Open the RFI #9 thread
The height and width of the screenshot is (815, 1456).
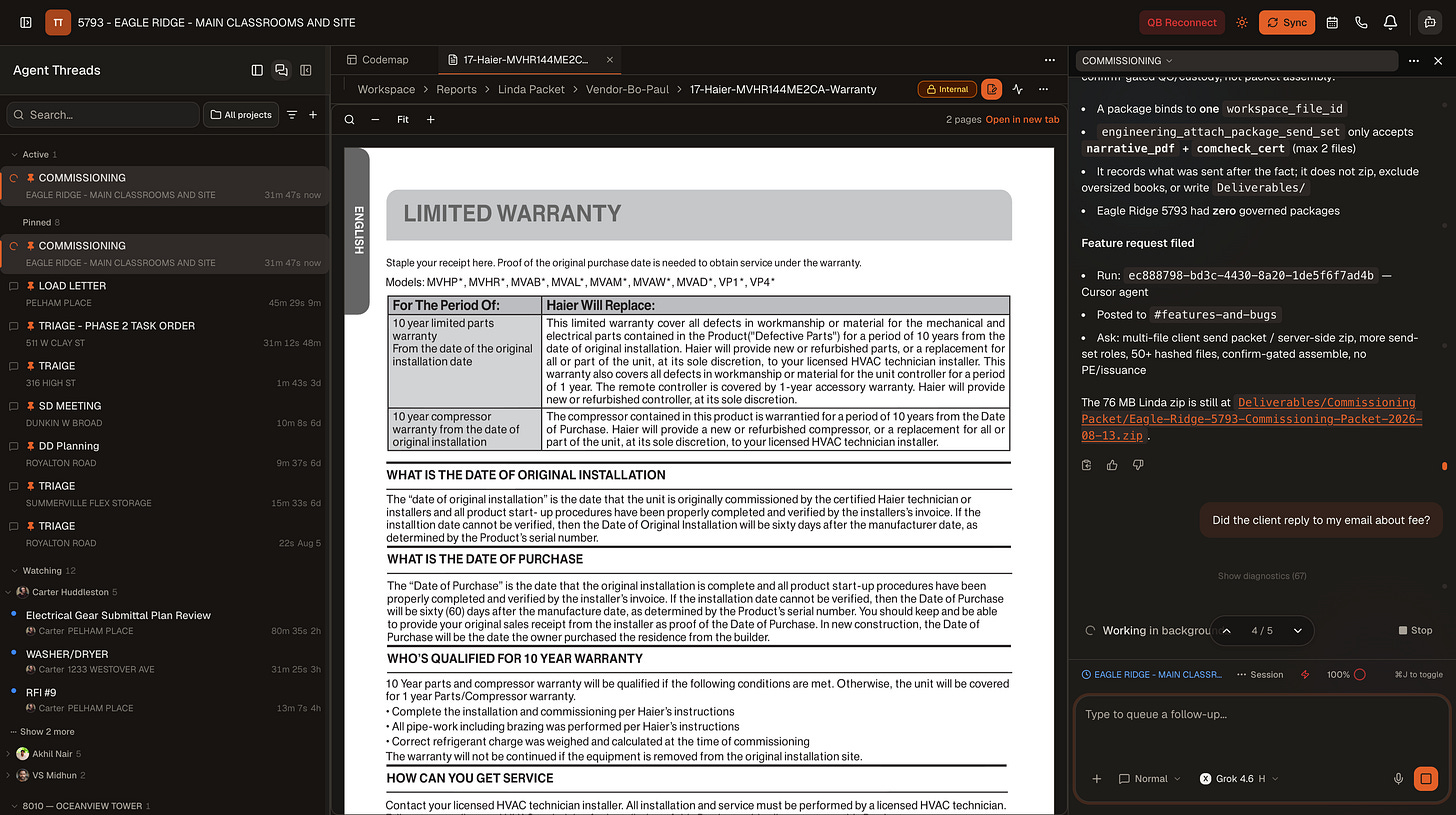[165, 699]
